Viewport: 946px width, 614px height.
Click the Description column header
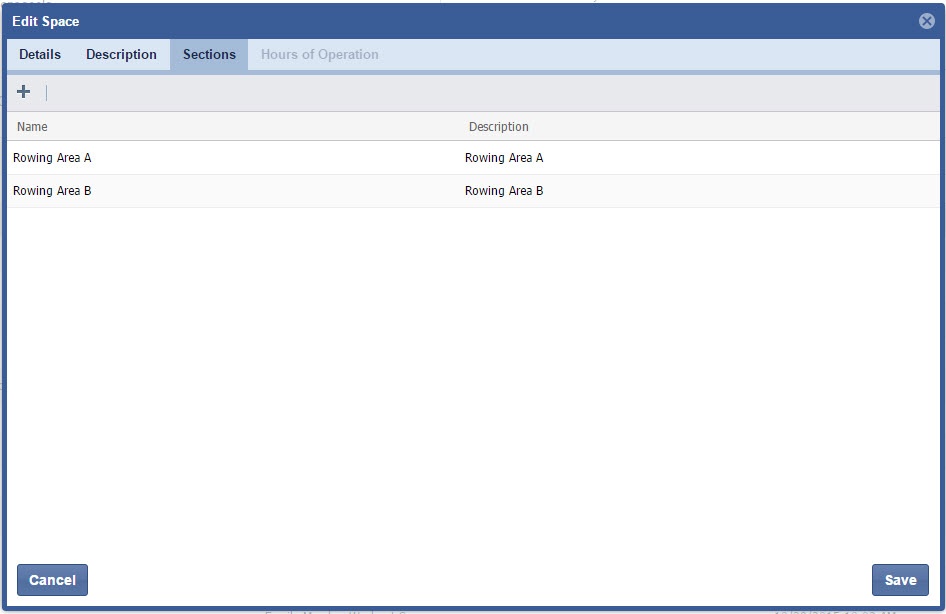(x=498, y=127)
